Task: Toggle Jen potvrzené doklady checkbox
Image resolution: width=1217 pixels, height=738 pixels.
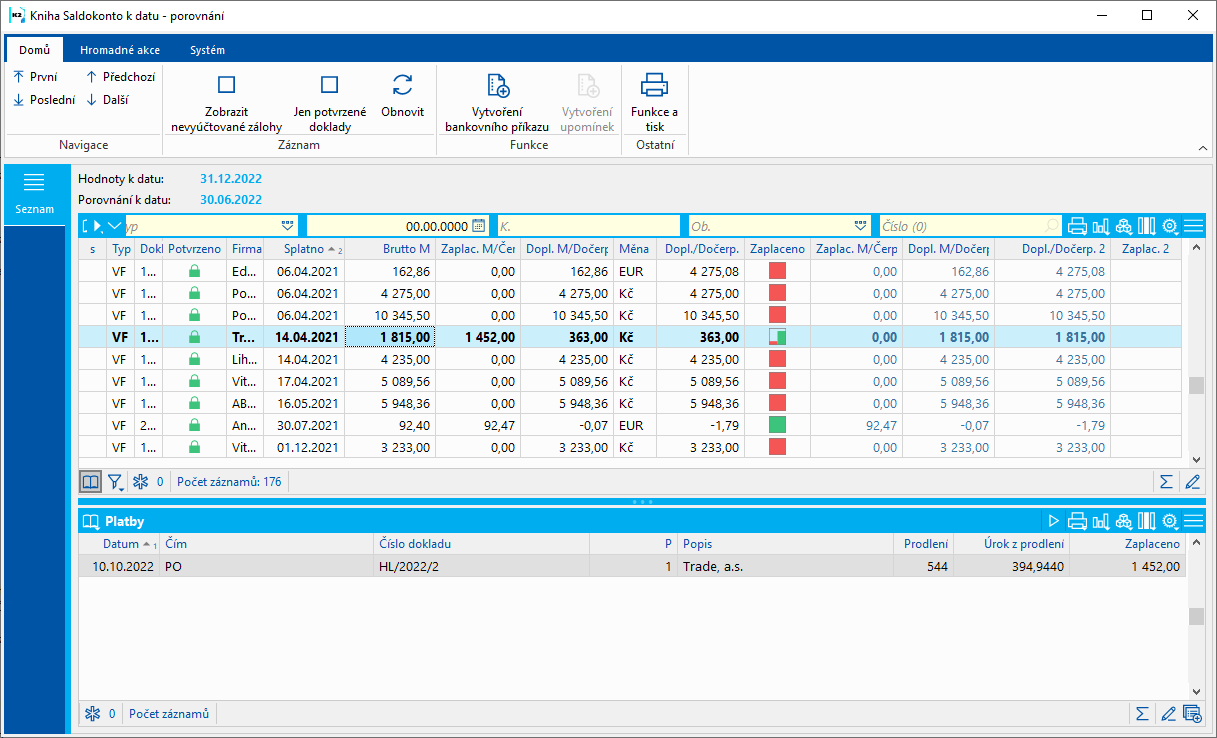Action: pyautogui.click(x=329, y=86)
